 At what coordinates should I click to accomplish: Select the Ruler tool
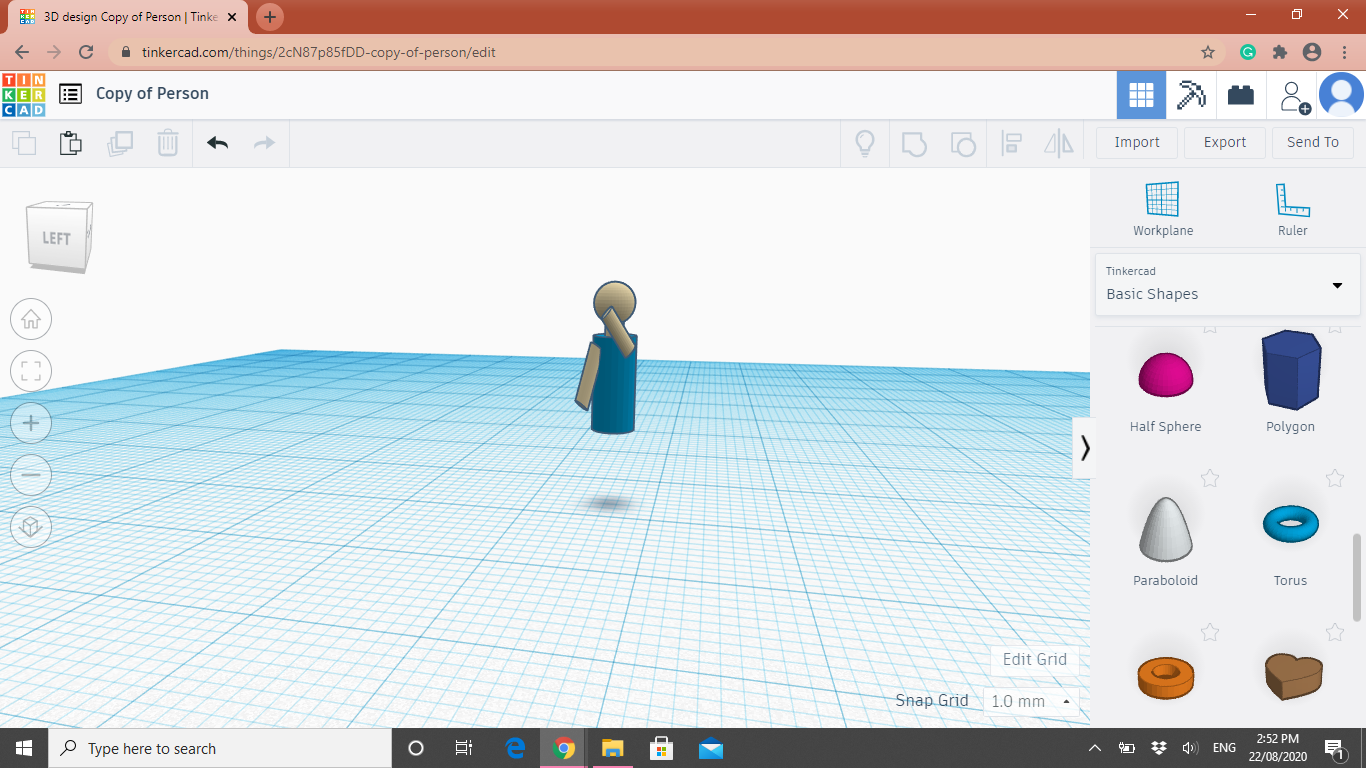point(1292,209)
